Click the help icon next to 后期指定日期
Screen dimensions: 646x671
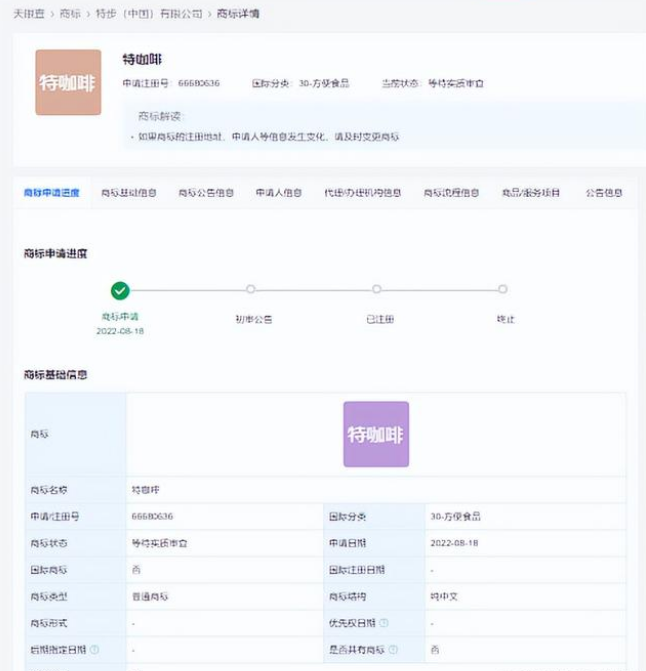[95, 650]
